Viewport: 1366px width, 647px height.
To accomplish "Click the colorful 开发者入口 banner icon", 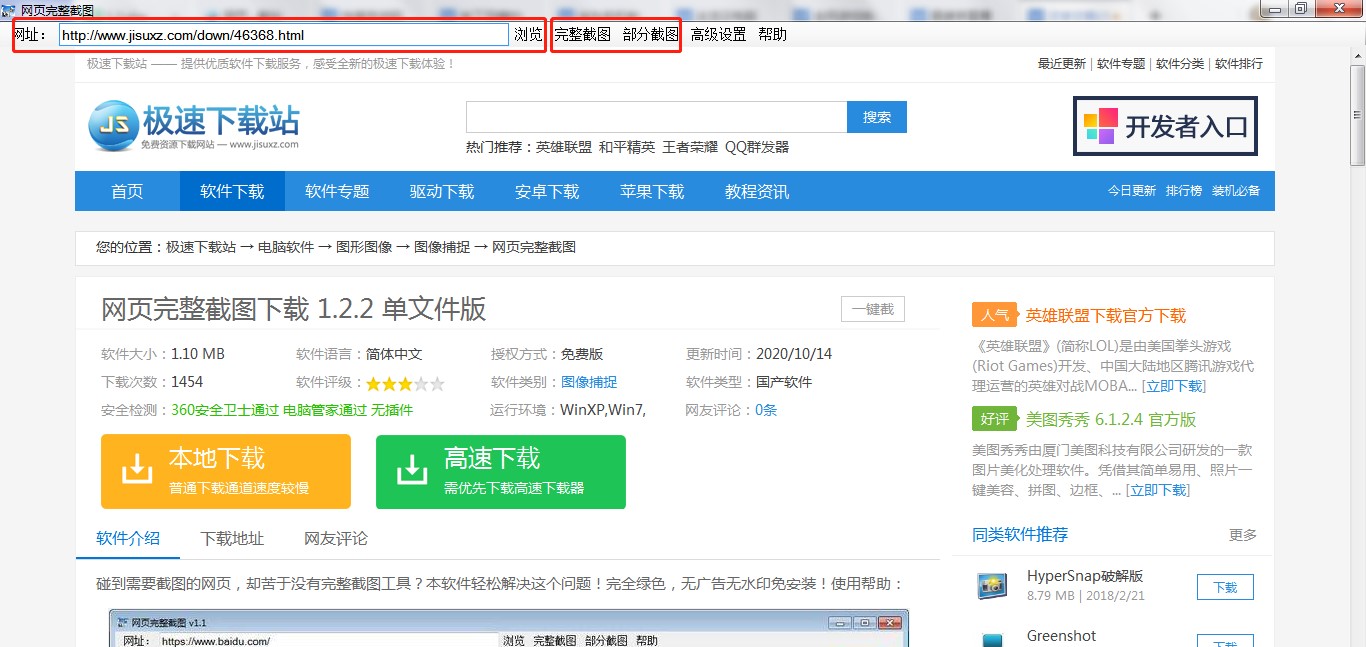I will click(1100, 126).
